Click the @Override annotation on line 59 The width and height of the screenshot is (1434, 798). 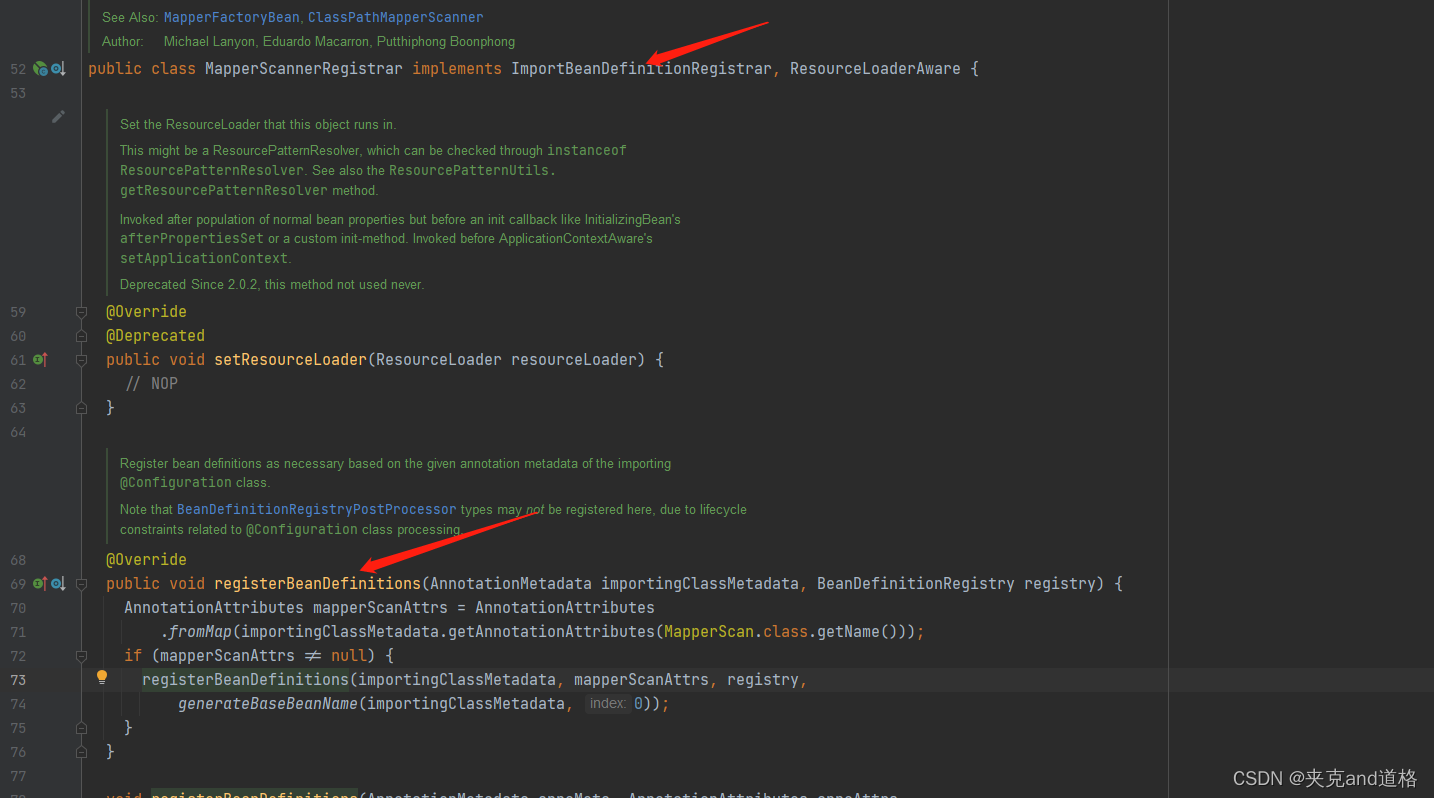[147, 312]
